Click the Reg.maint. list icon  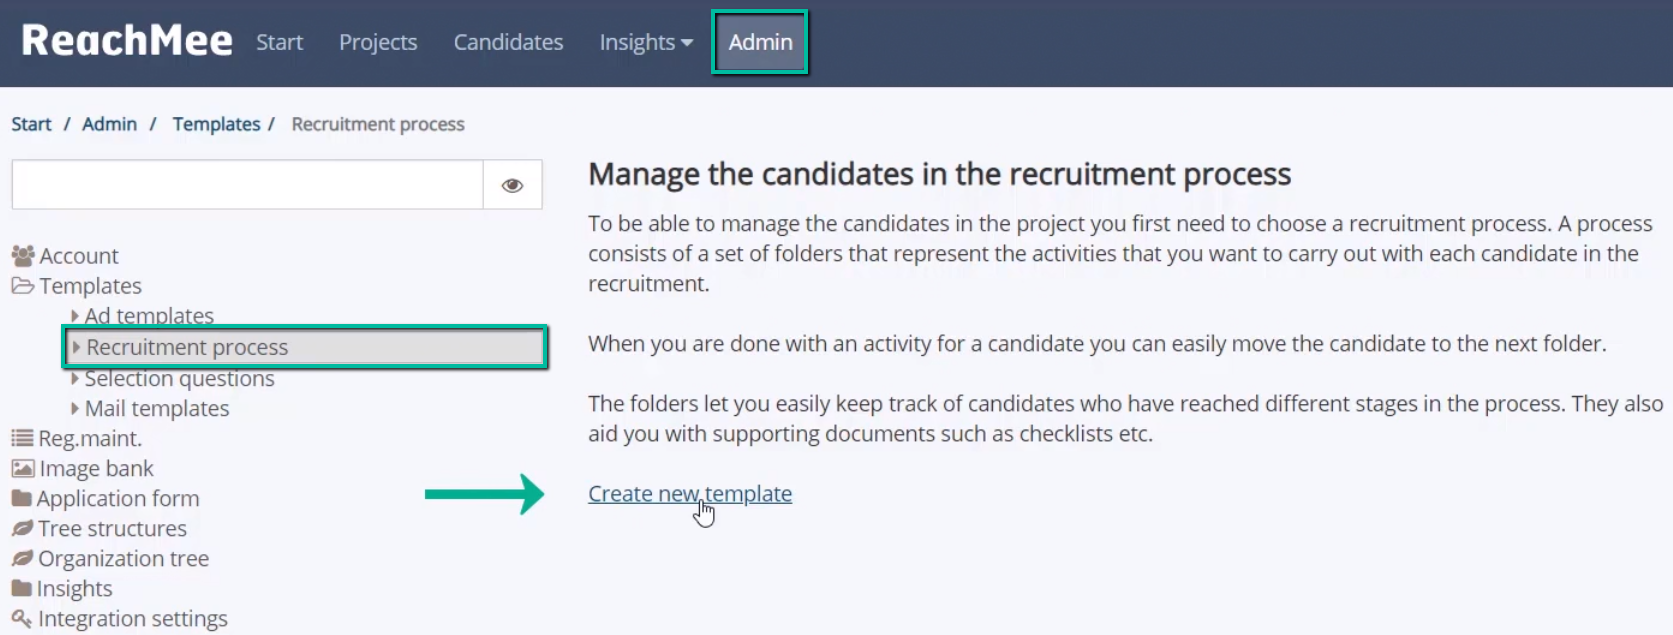[x=22, y=438]
